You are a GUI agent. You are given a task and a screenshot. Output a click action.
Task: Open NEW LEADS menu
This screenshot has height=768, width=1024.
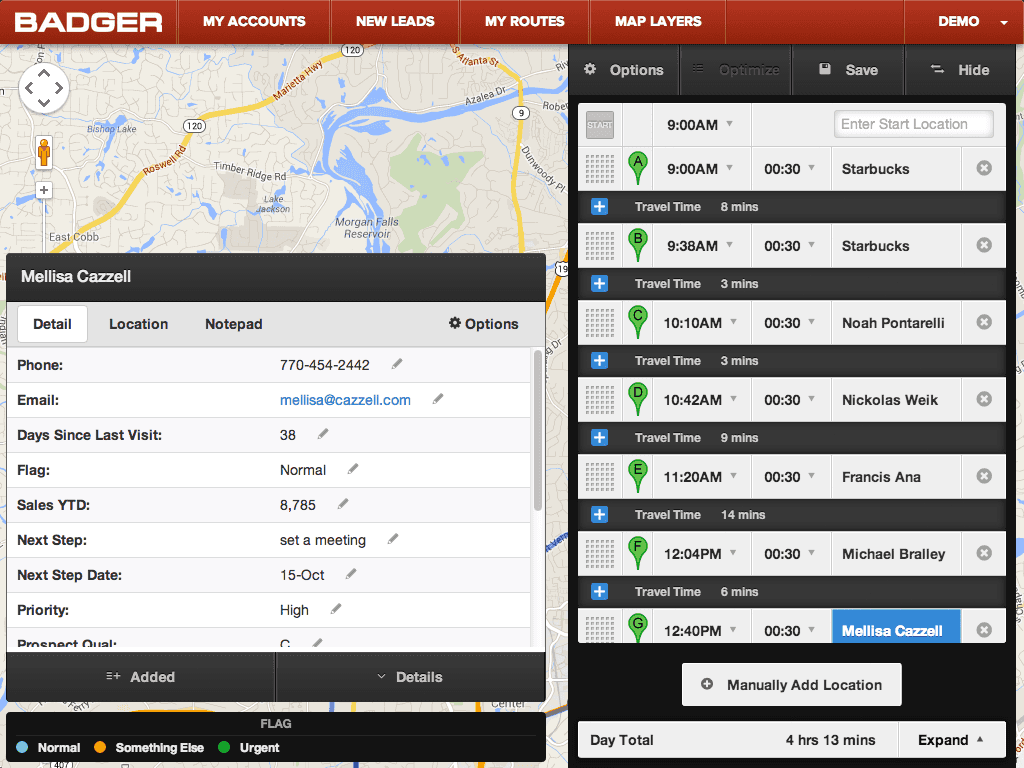click(395, 22)
